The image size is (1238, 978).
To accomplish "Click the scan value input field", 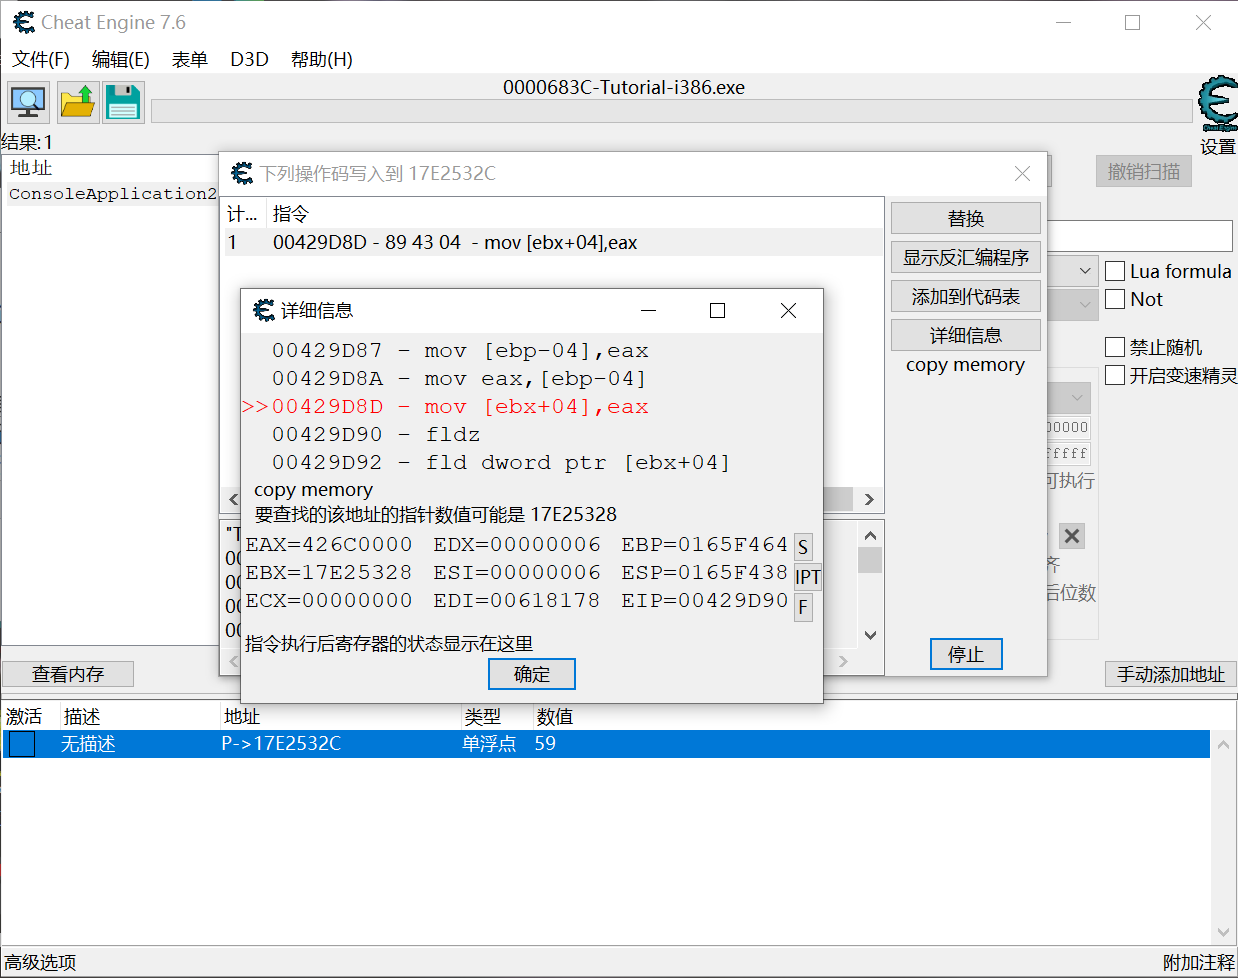I will click(x=1140, y=236).
